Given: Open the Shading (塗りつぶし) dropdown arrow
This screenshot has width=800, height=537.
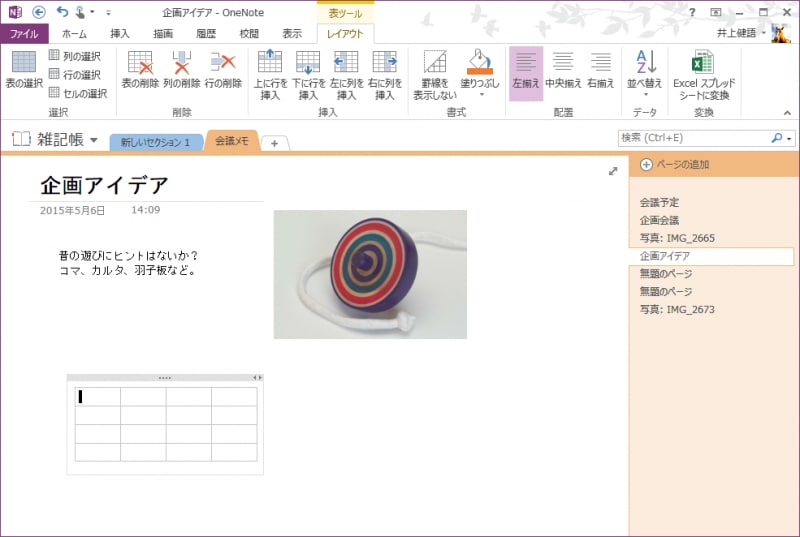Looking at the screenshot, I should tap(481, 95).
